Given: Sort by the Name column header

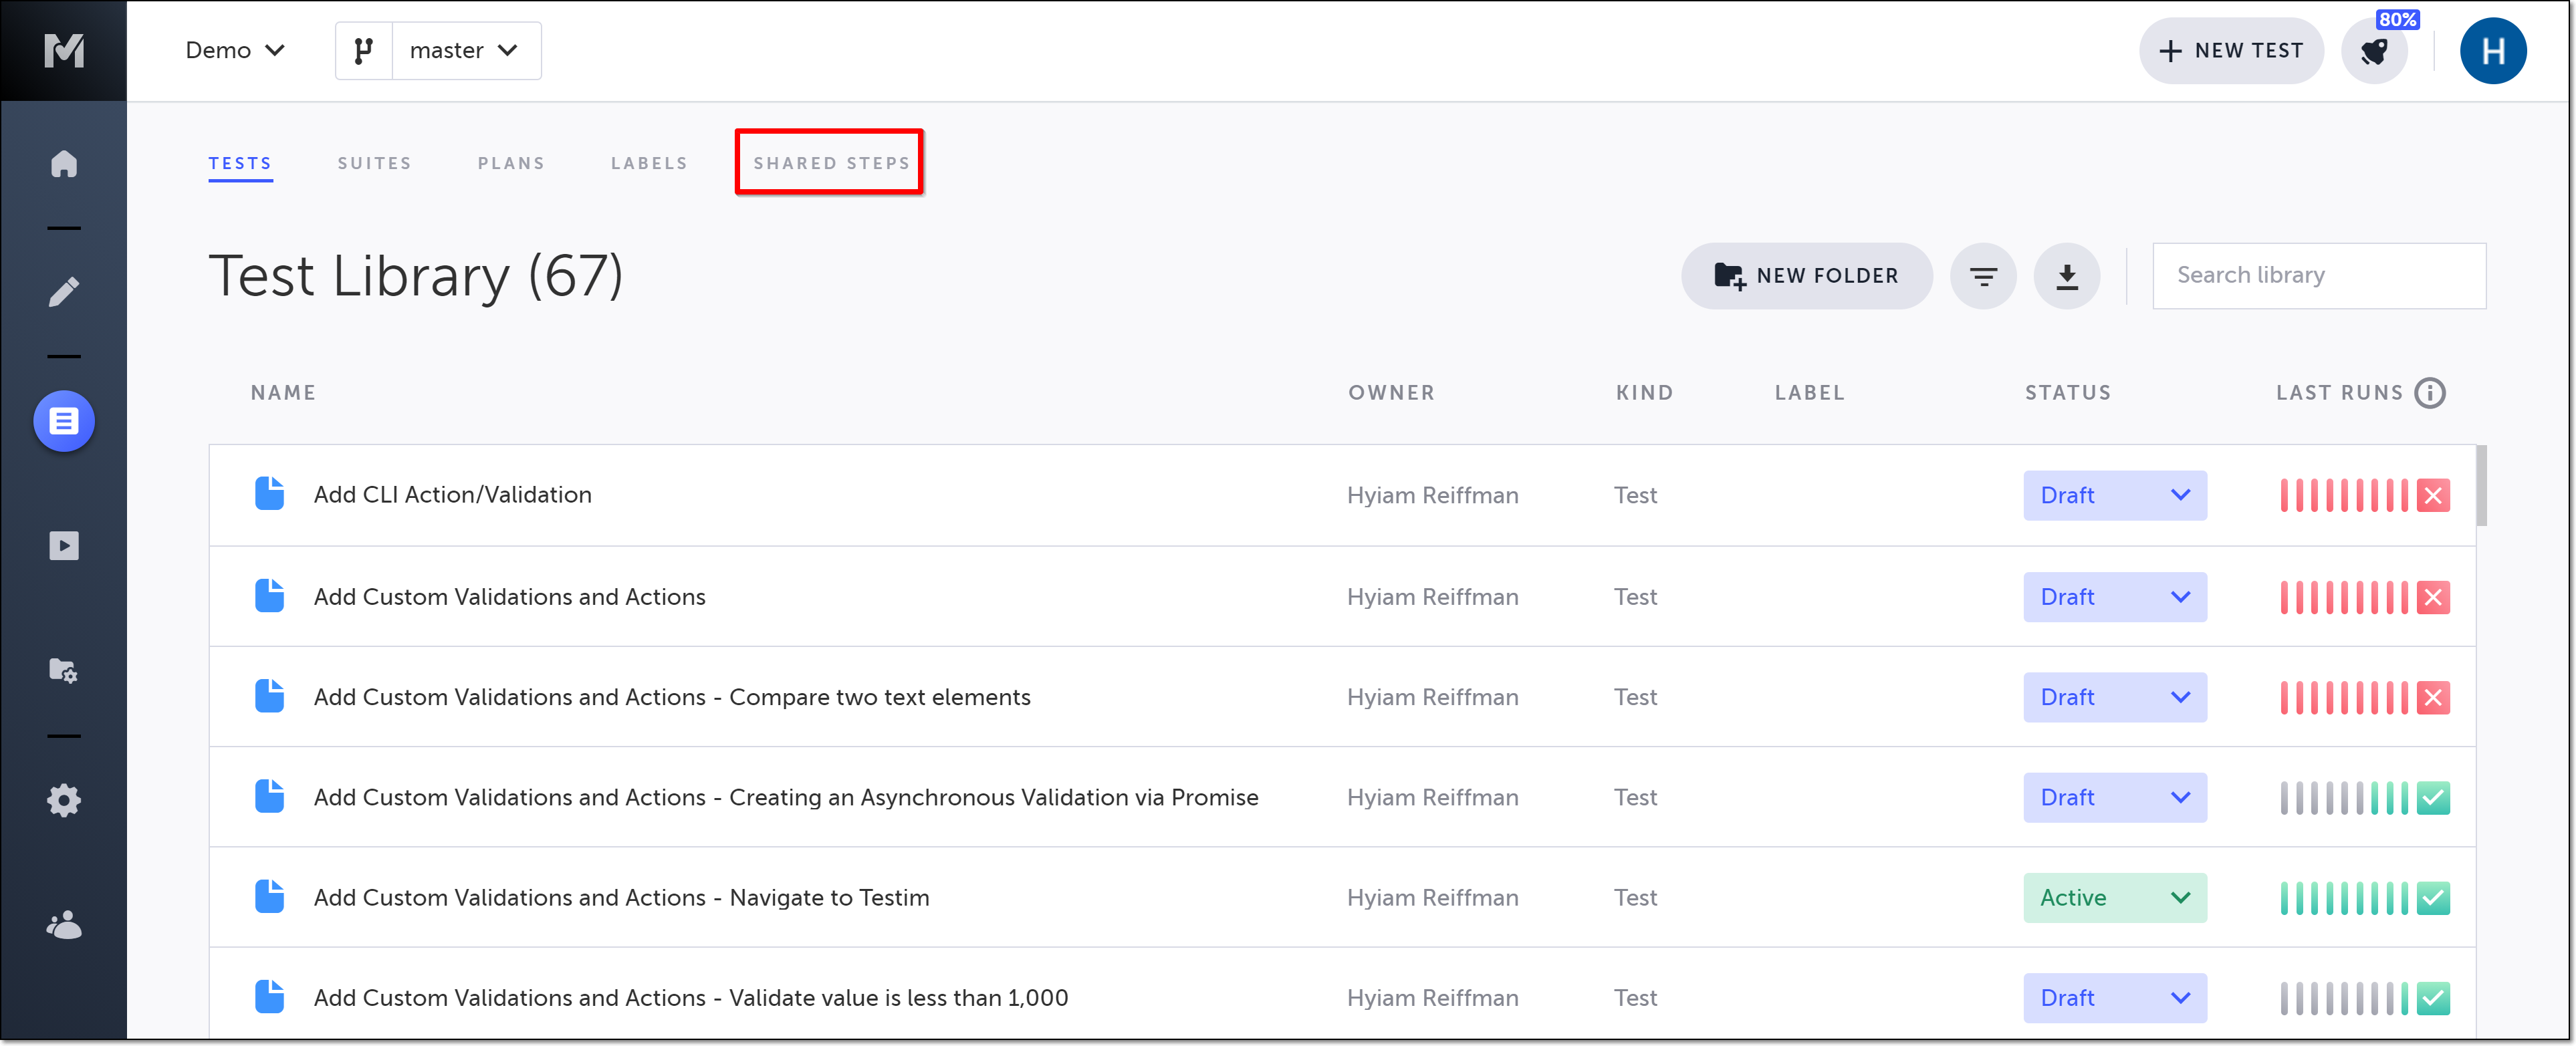Looking at the screenshot, I should click(283, 393).
